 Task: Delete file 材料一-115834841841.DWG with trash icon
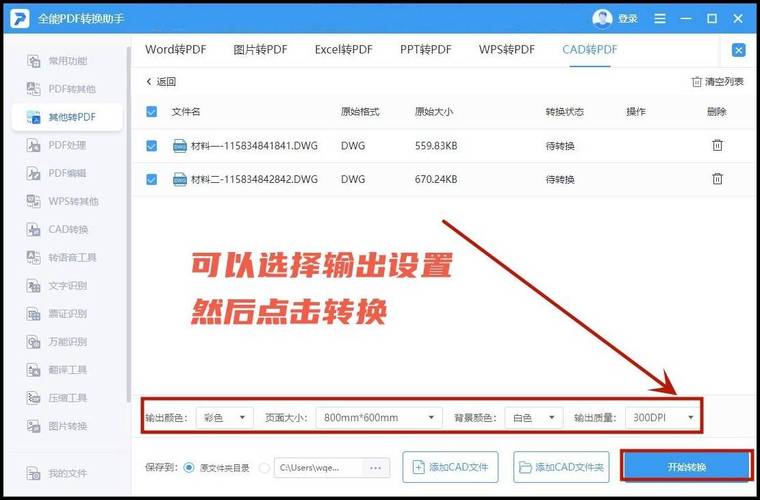pos(717,145)
